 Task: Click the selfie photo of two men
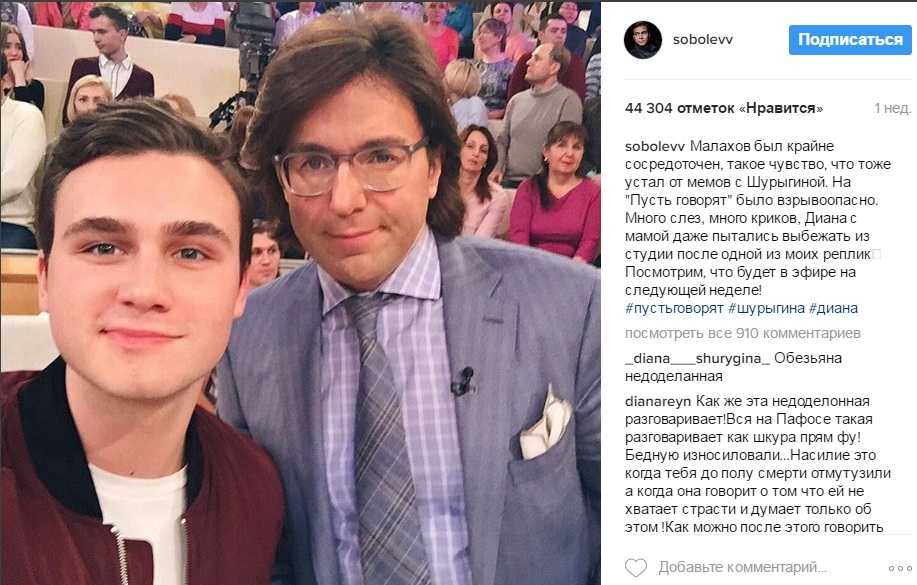coord(301,292)
